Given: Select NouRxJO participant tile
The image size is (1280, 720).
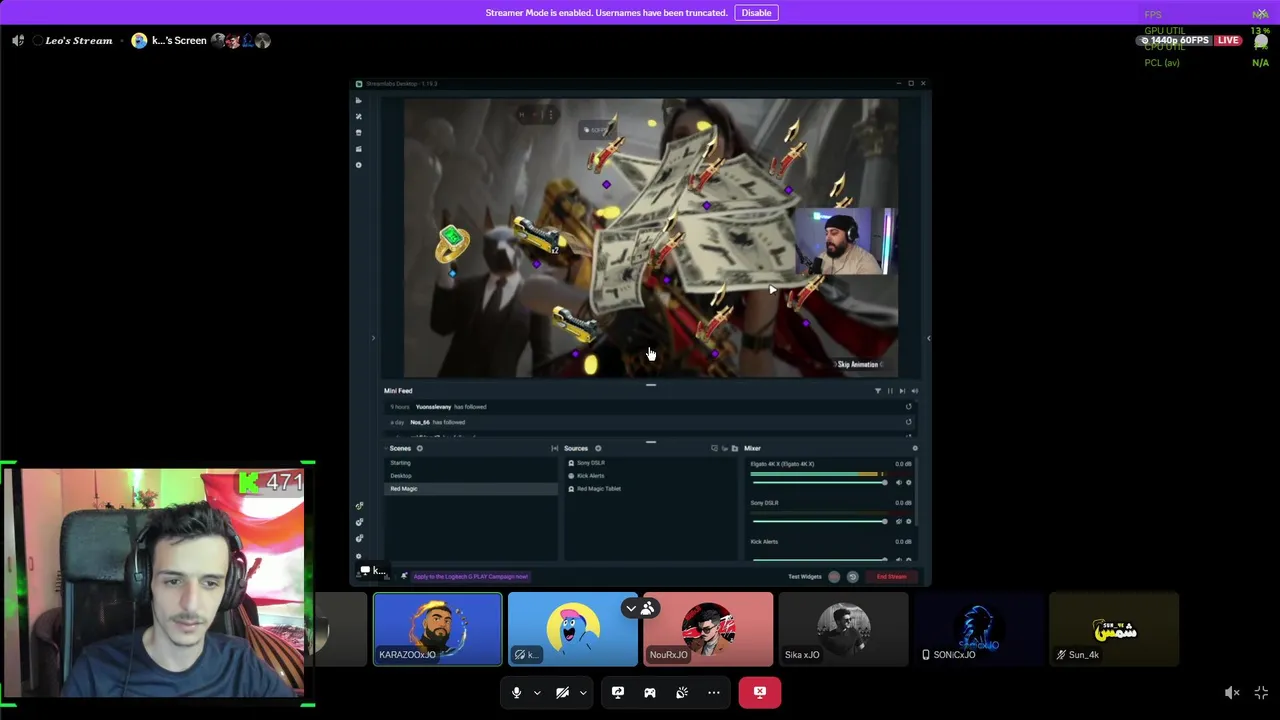Looking at the screenshot, I should pyautogui.click(x=708, y=629).
